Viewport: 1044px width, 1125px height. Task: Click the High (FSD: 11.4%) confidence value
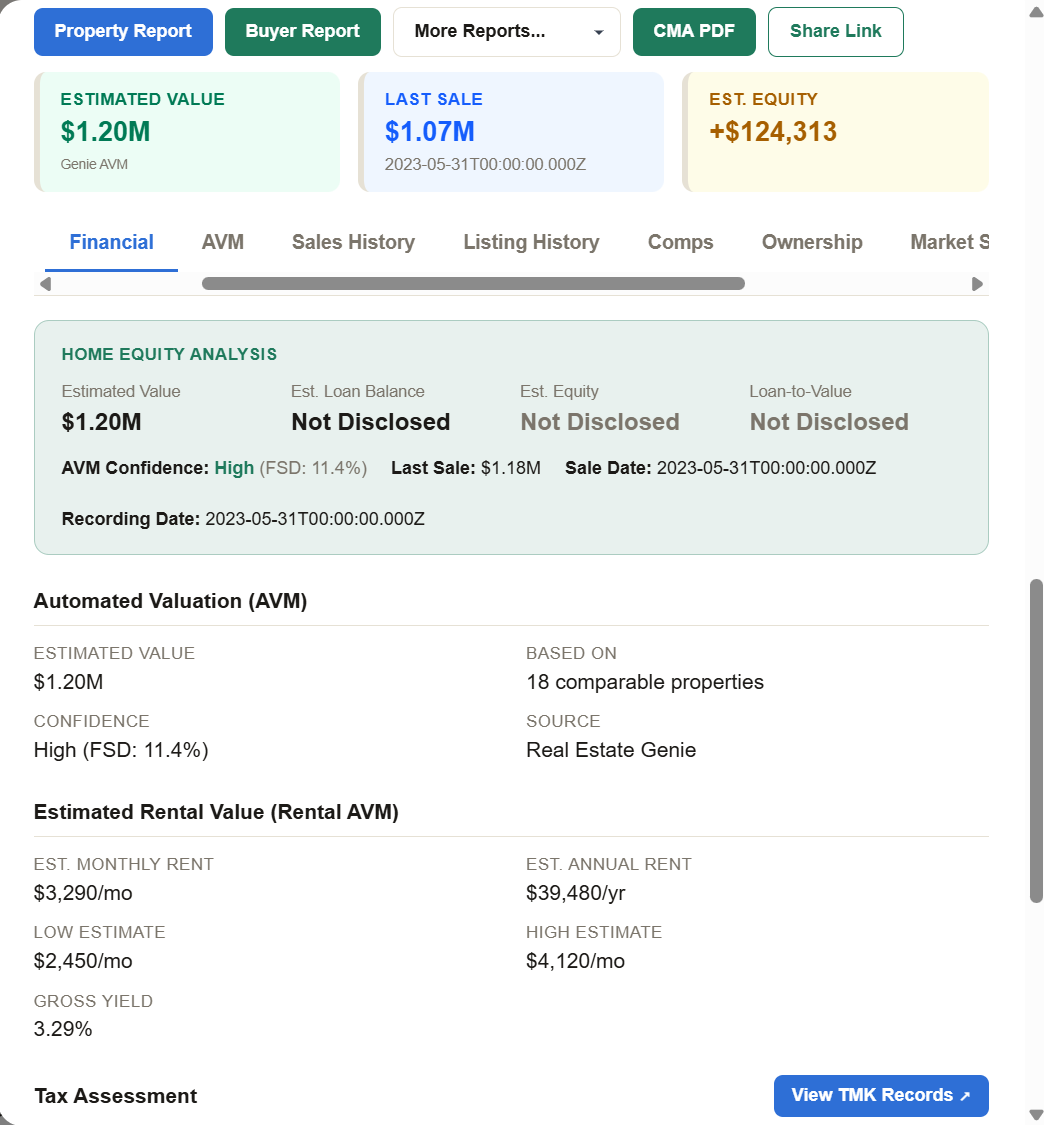121,750
